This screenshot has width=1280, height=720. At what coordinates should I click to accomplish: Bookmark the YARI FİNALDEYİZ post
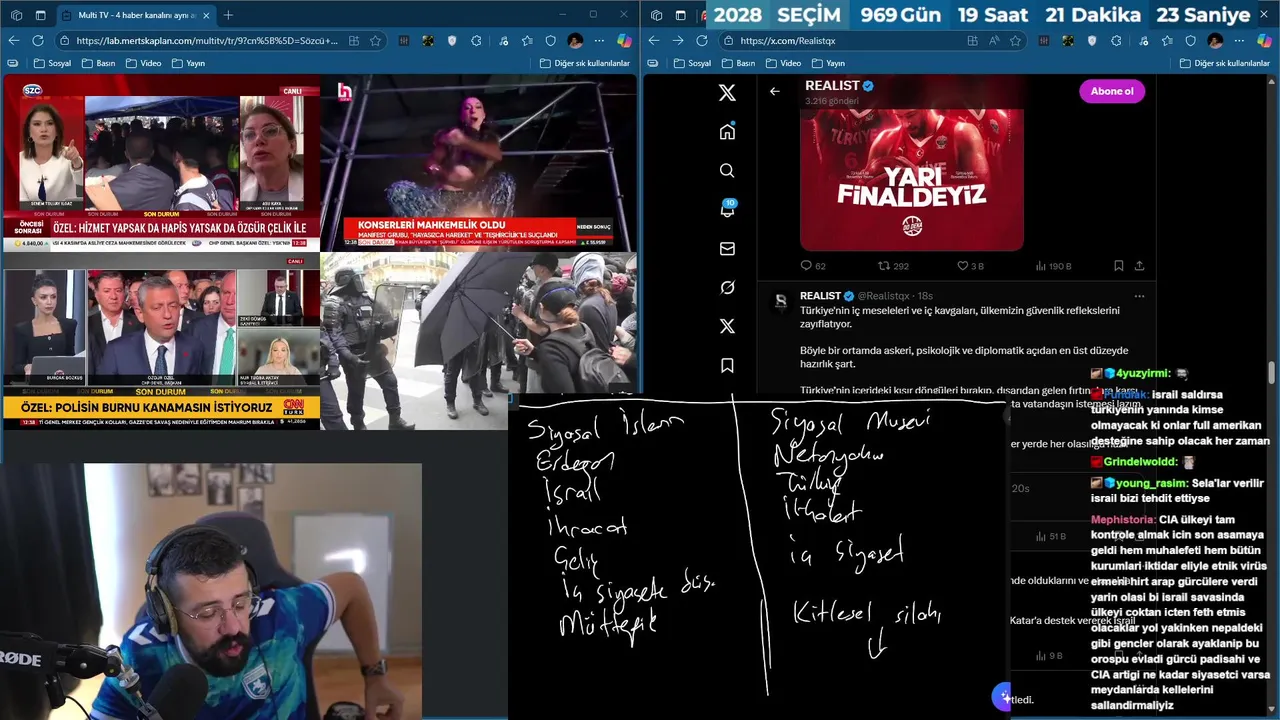(x=1118, y=266)
